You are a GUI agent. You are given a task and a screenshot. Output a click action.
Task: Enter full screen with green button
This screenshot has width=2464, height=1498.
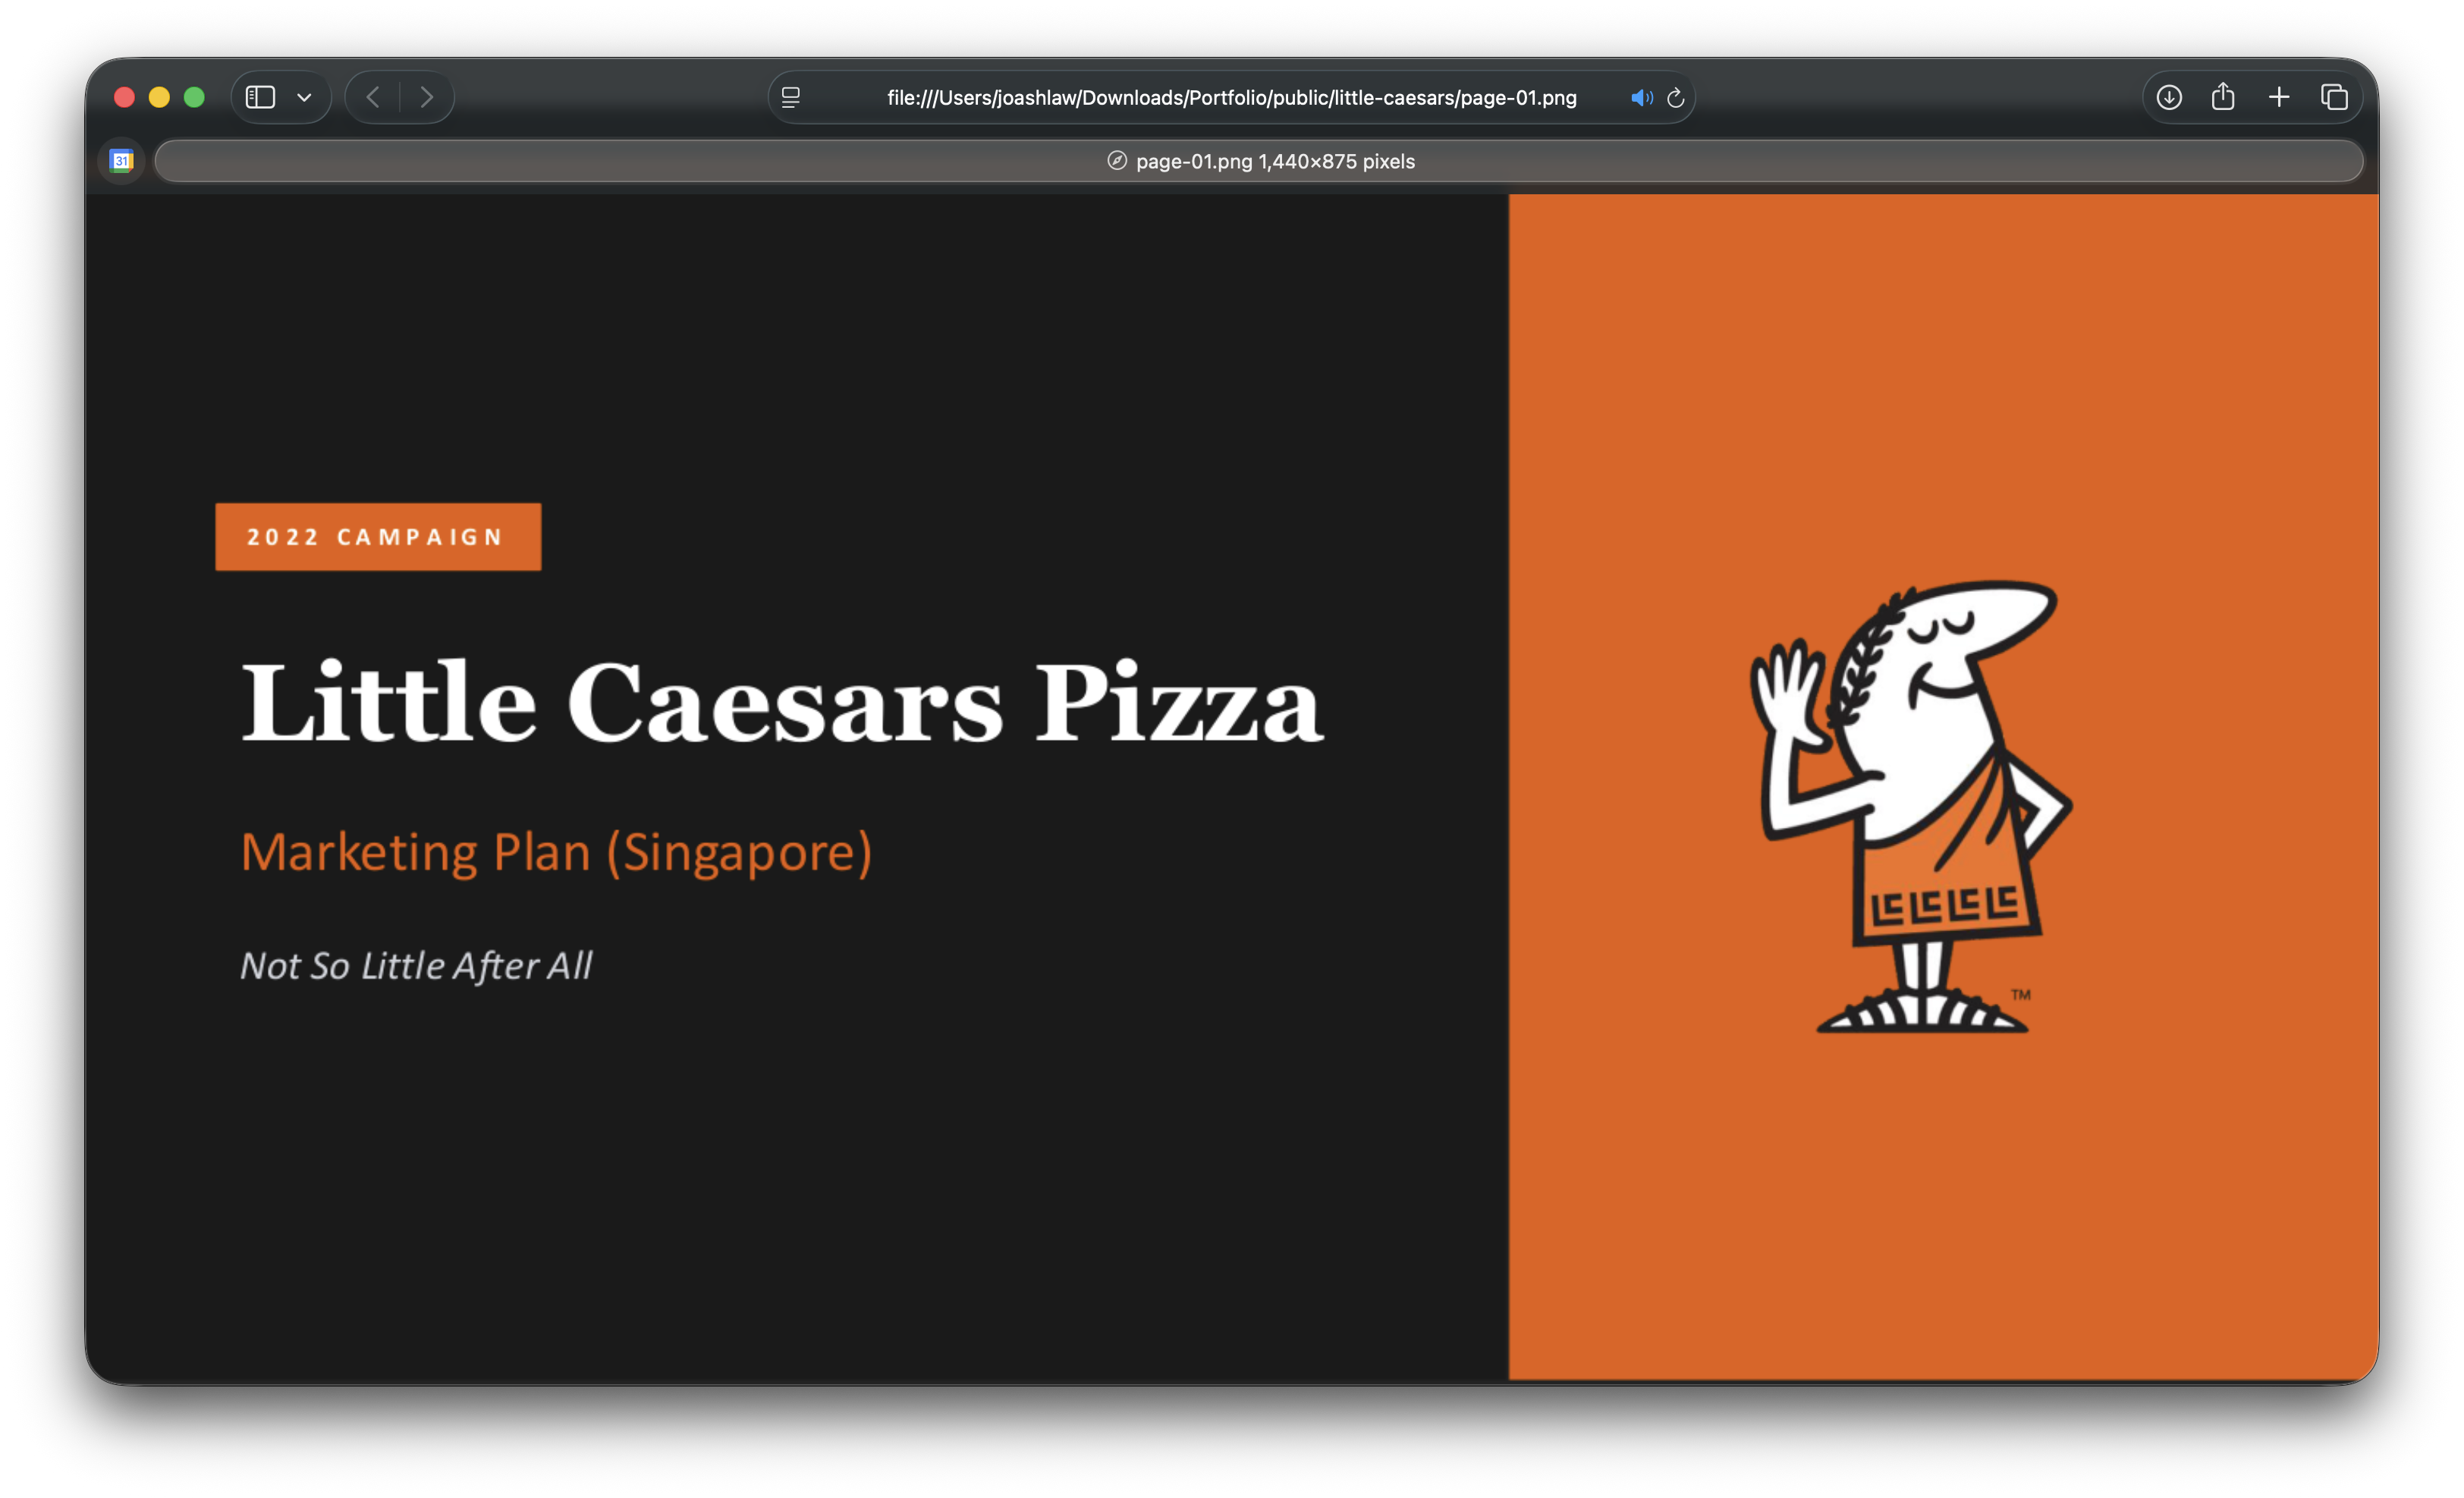tap(194, 97)
